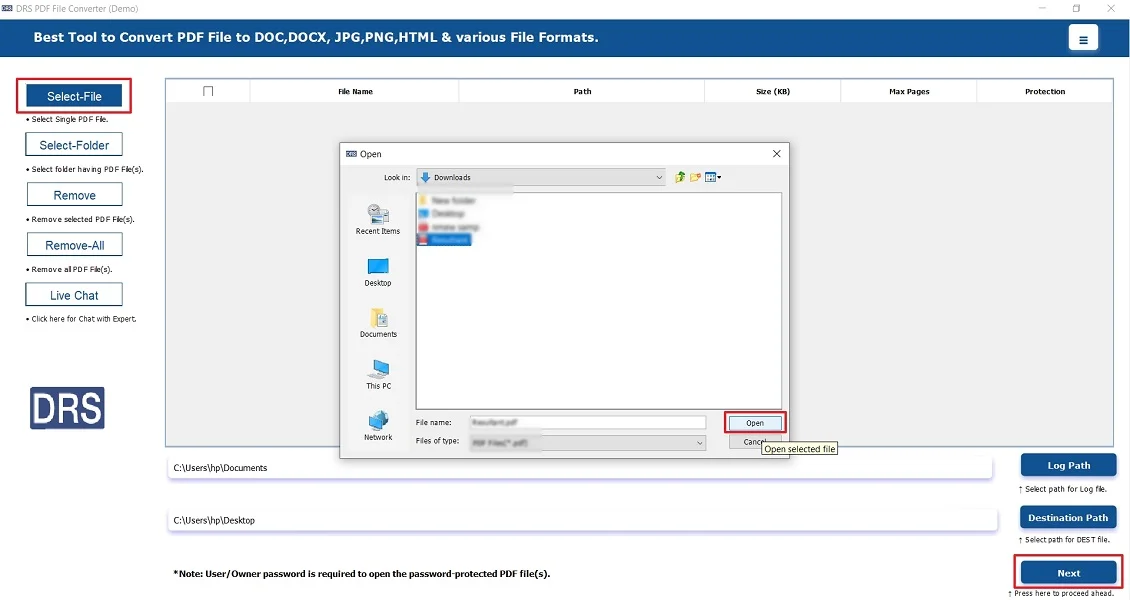Click the Next button to proceed

pos(1068,573)
